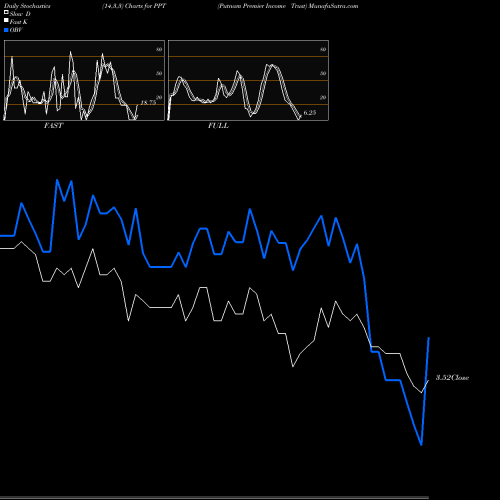Click the 80 level label in FAST chart
The image size is (500, 500).
coord(159,49)
